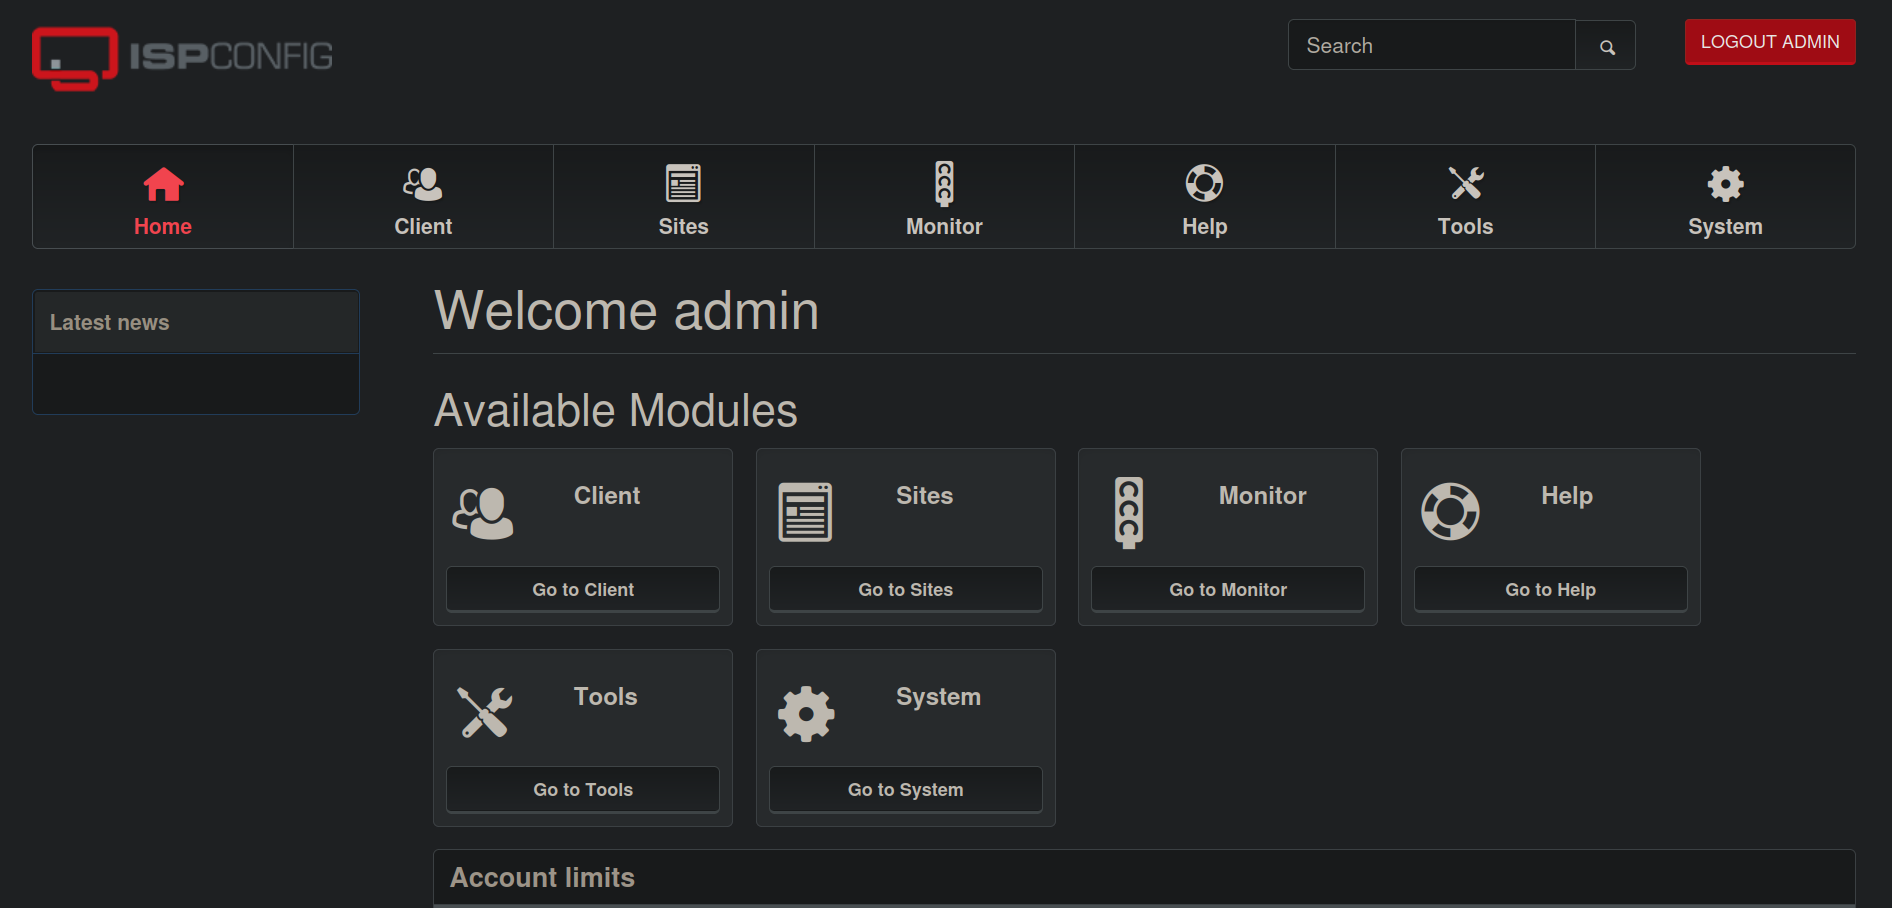Focus the Search input field
Screen dimensions: 1892x908
tap(1432, 45)
